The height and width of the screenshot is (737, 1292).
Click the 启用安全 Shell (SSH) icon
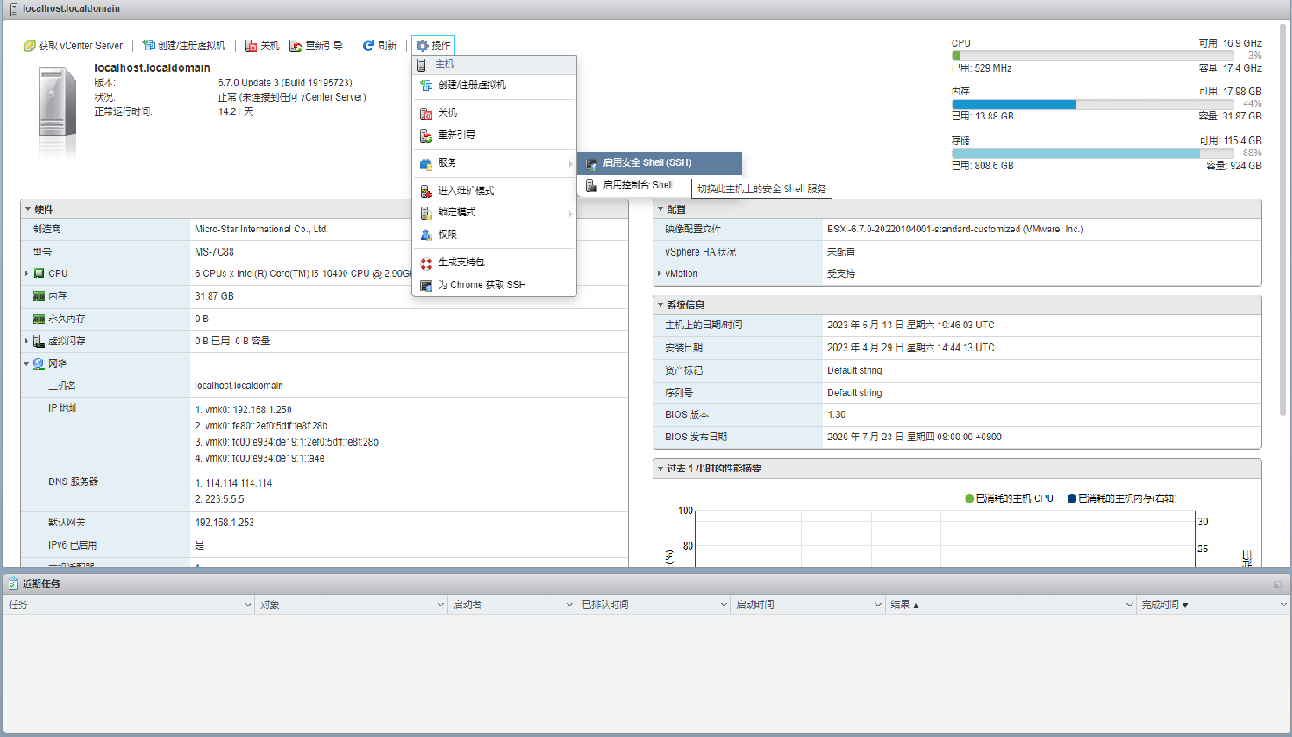click(592, 163)
